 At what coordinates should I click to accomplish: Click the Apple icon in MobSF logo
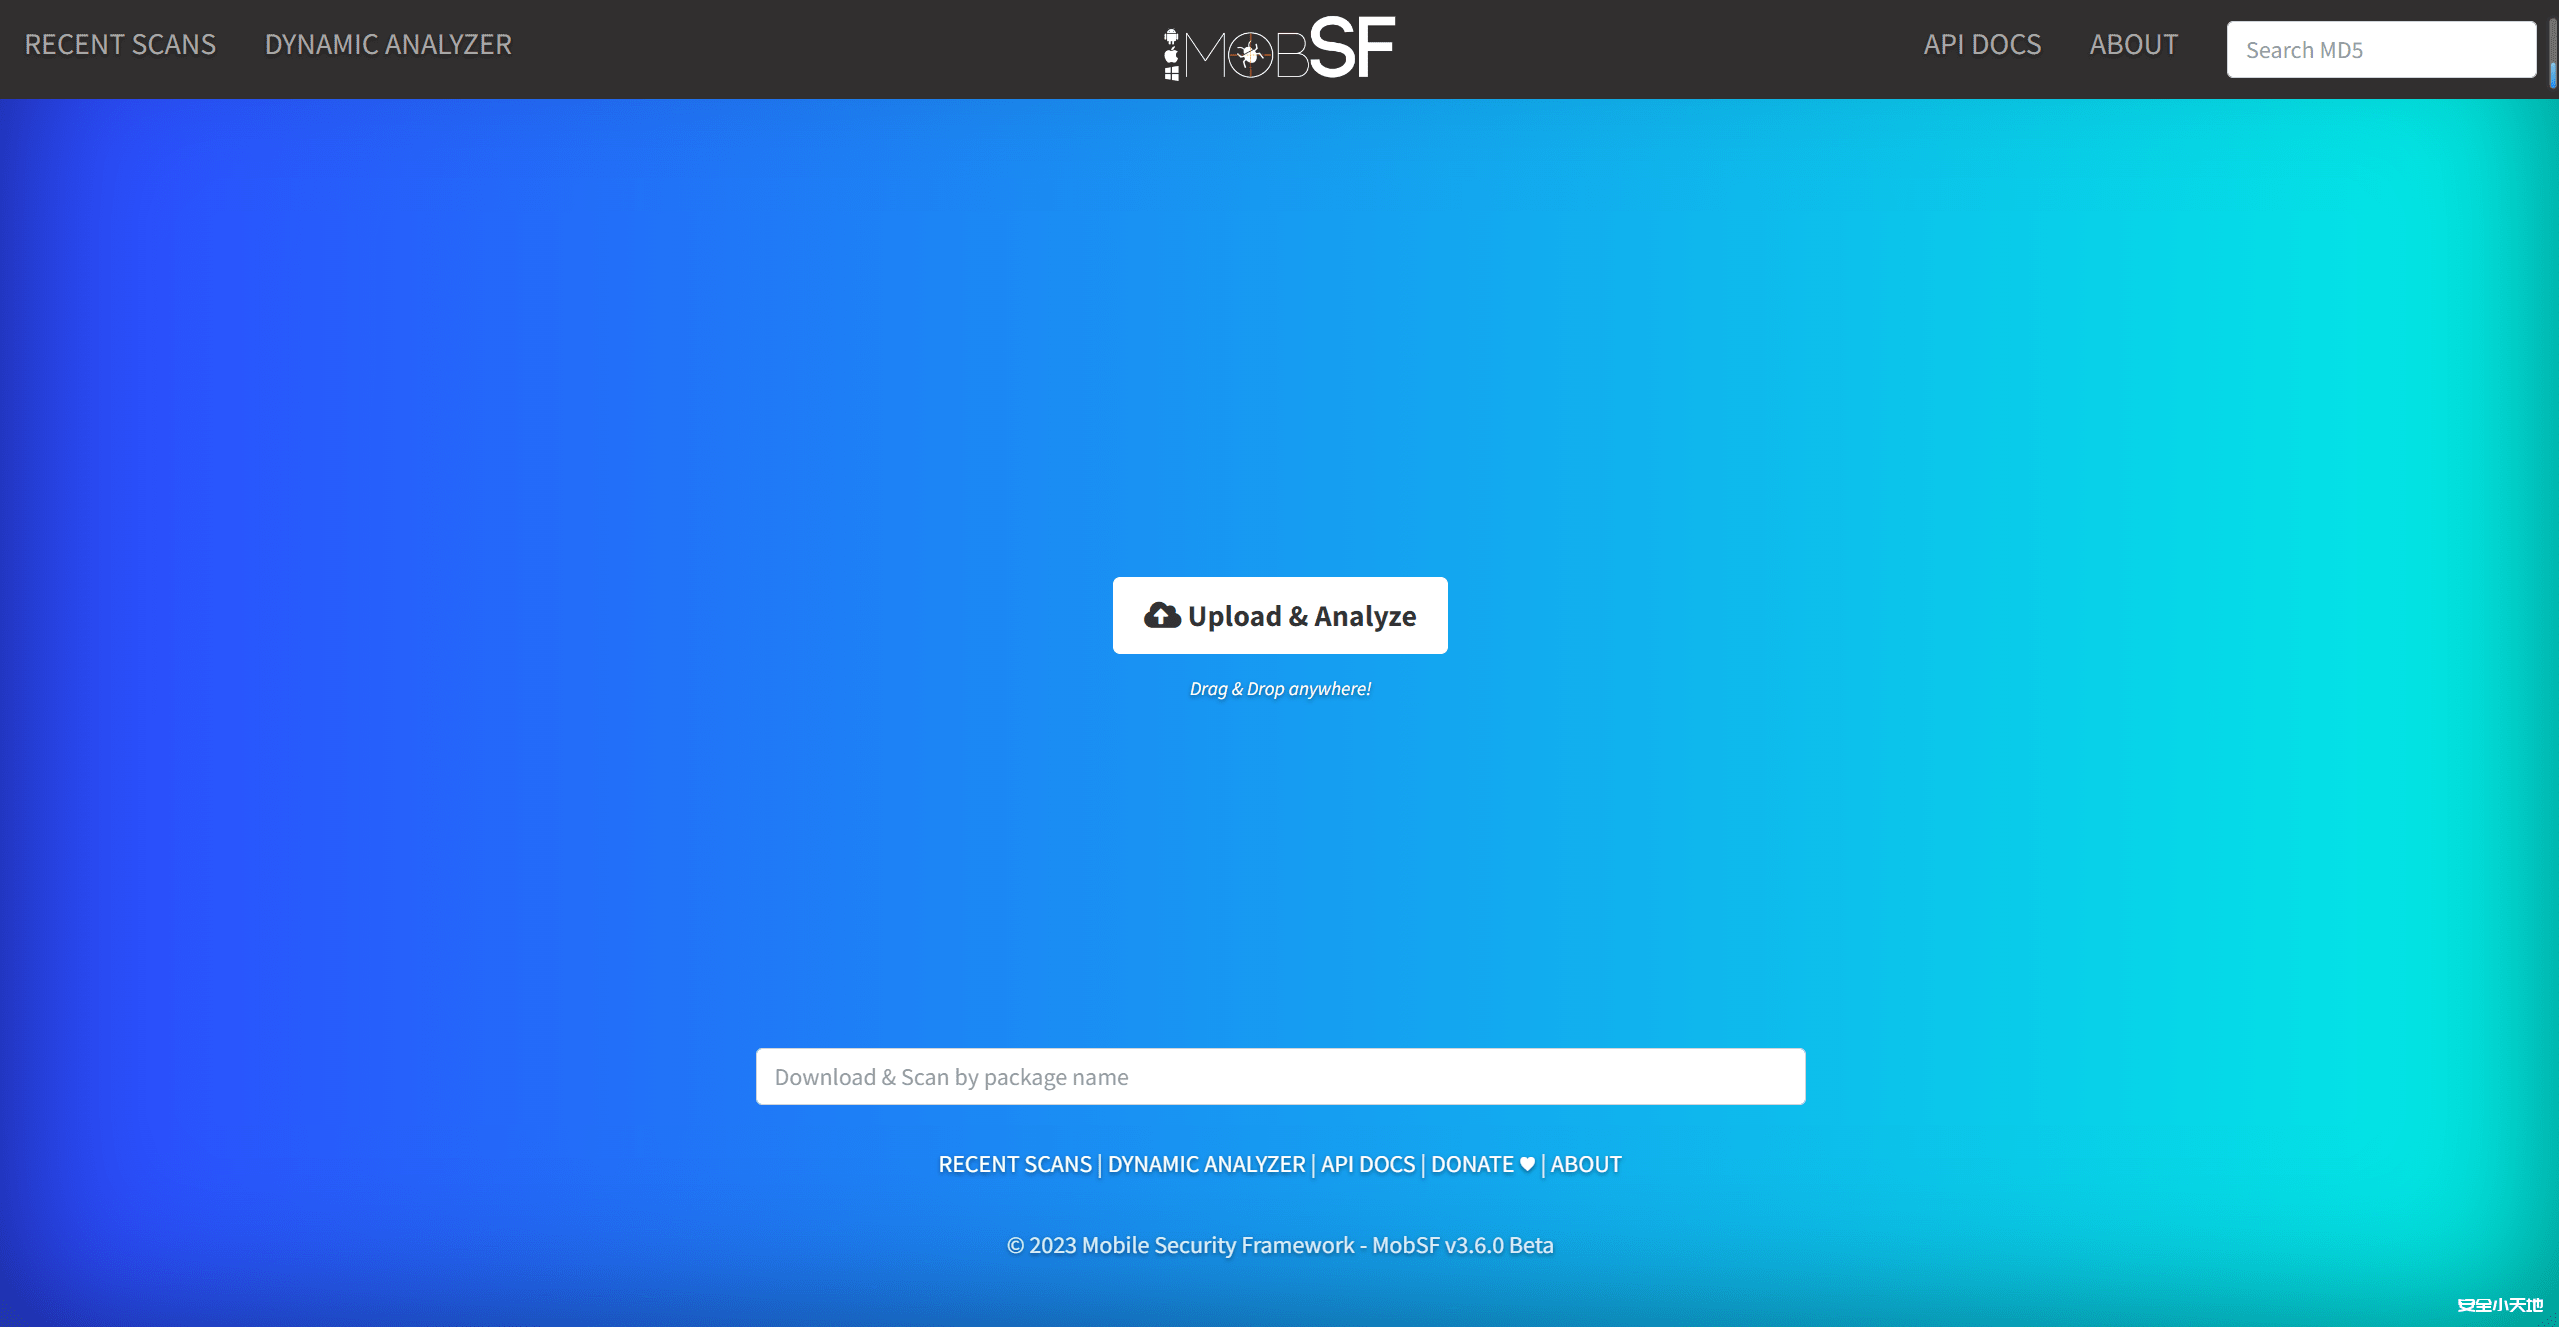point(1171,56)
